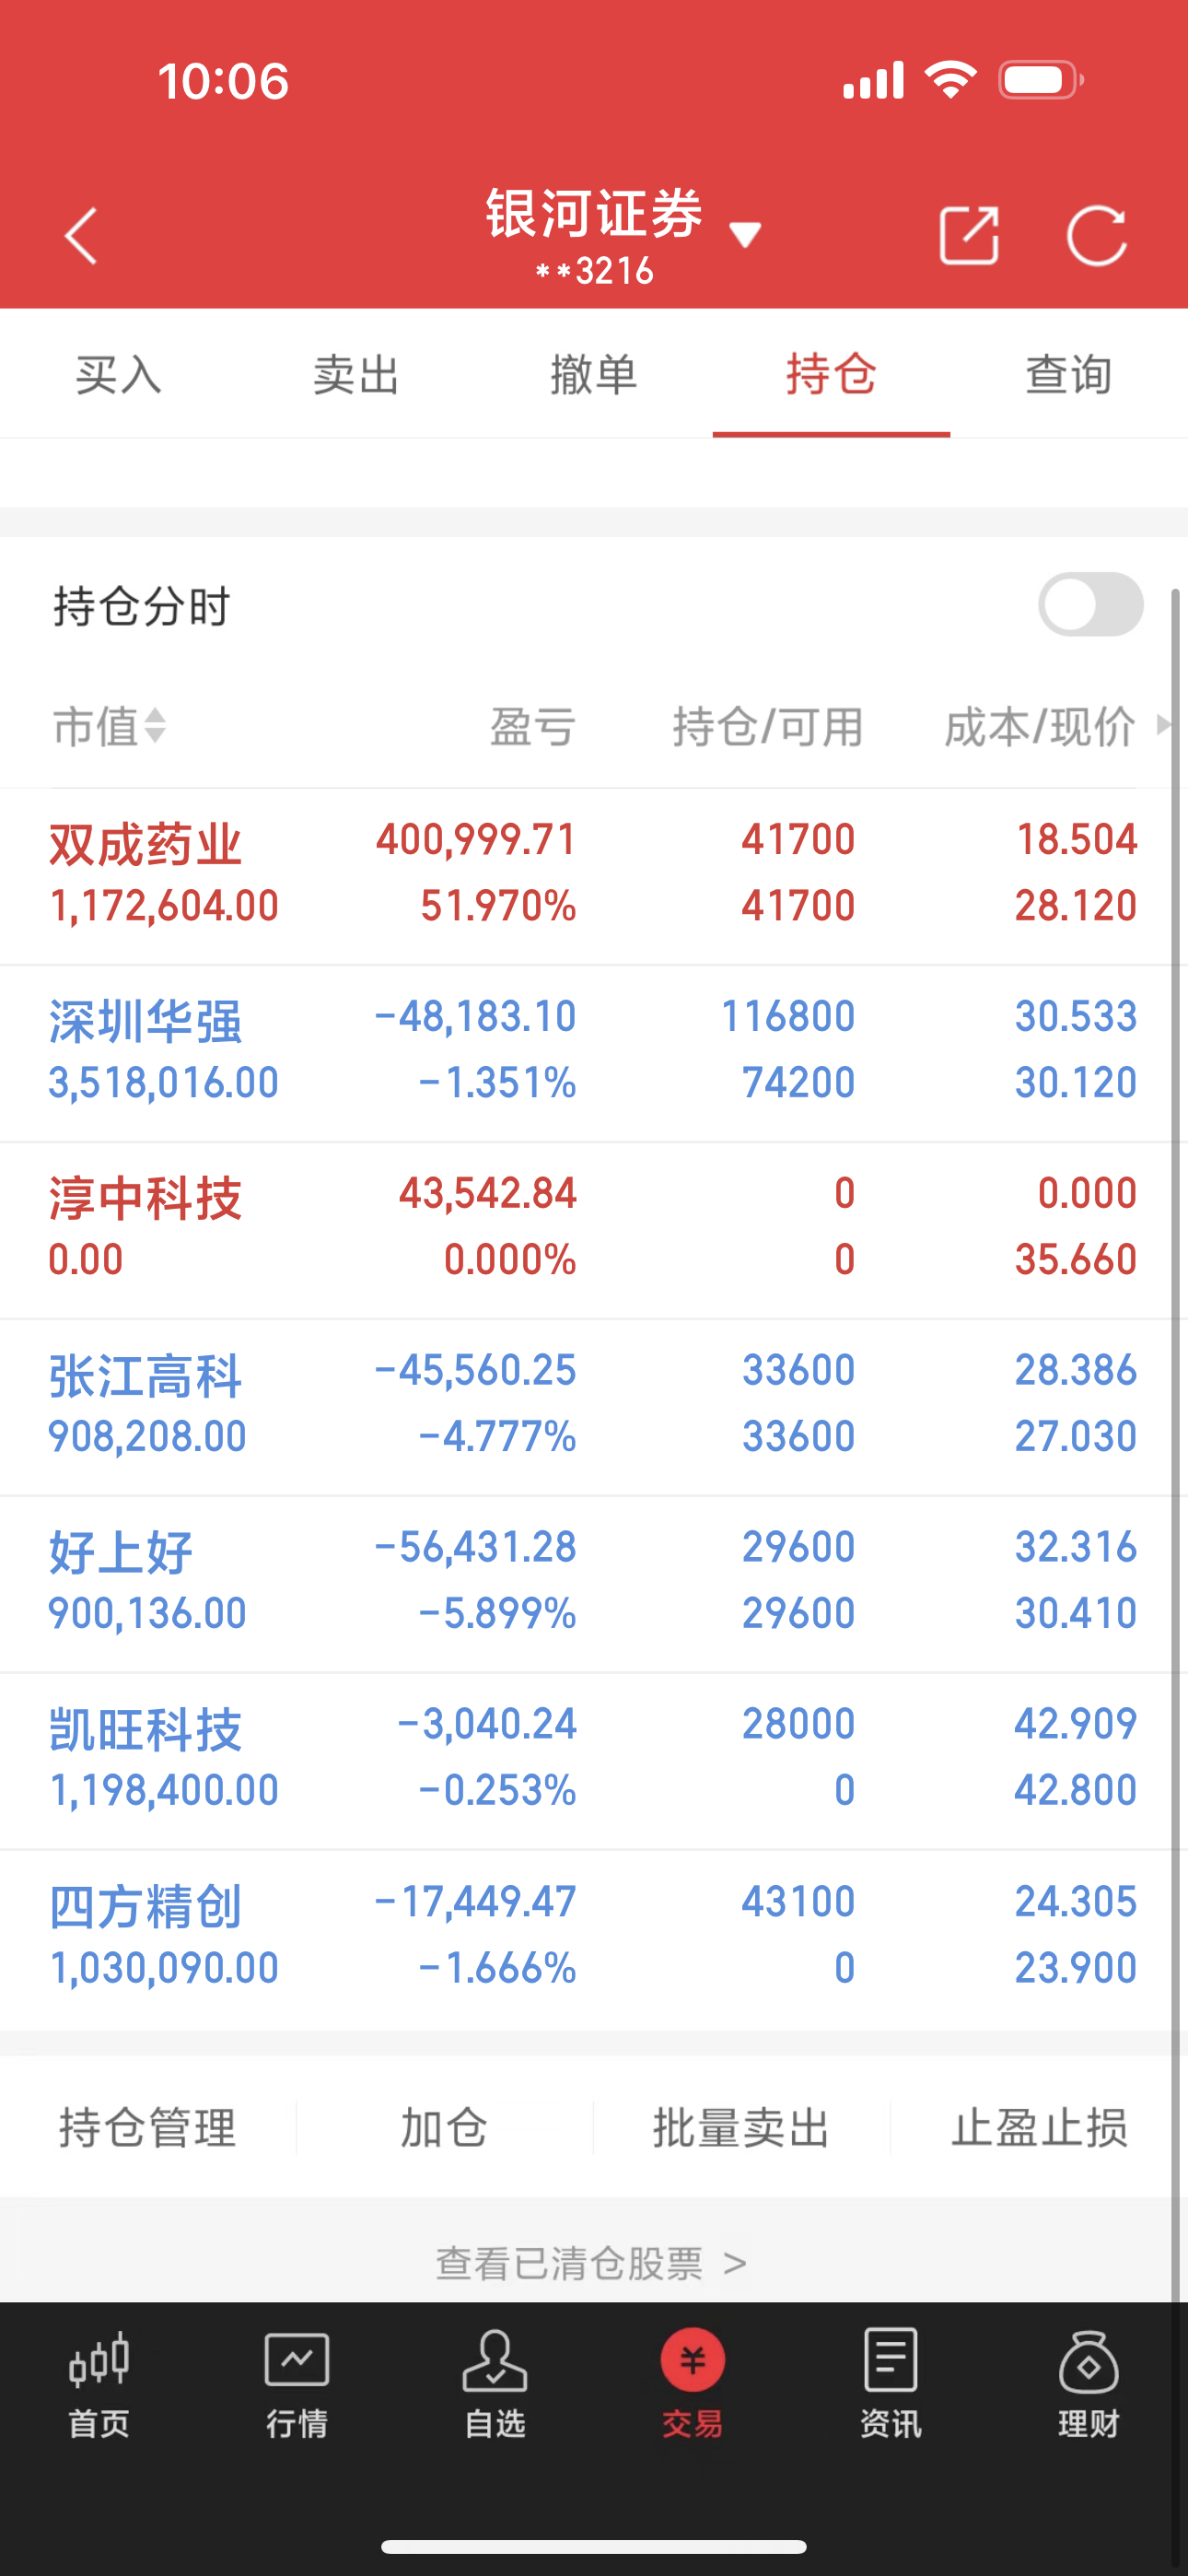Expand the 银河证券 account dropdown arrow
Image resolution: width=1188 pixels, height=2576 pixels.
(x=745, y=235)
